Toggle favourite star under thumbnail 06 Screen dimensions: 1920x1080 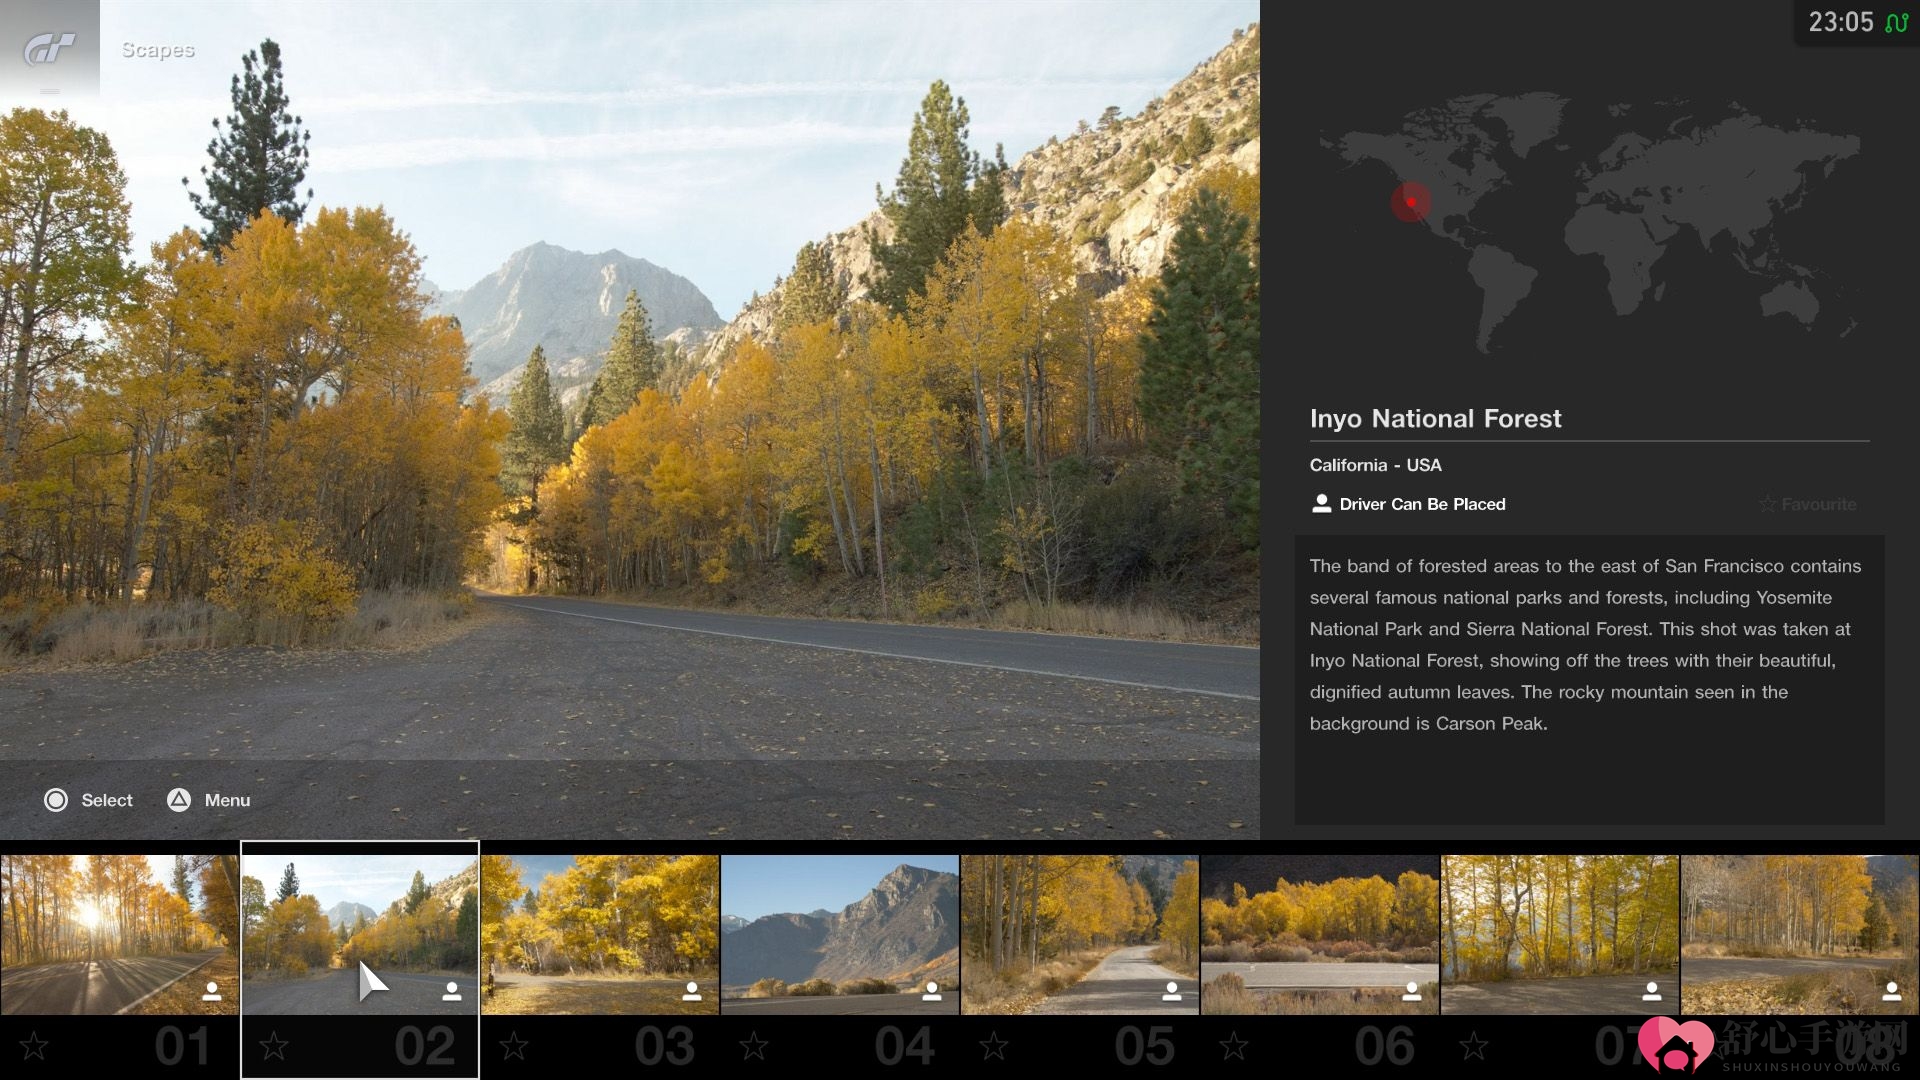pos(1234,1046)
